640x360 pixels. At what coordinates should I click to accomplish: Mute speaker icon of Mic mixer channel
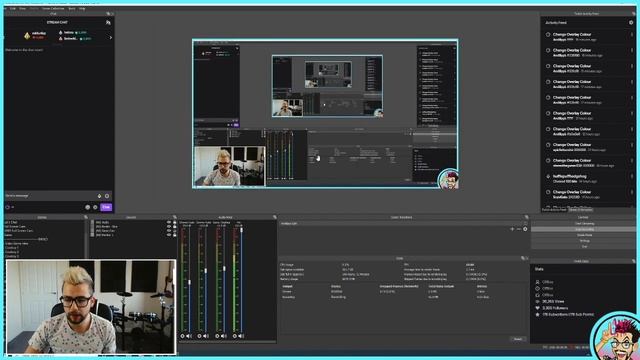tap(241, 336)
